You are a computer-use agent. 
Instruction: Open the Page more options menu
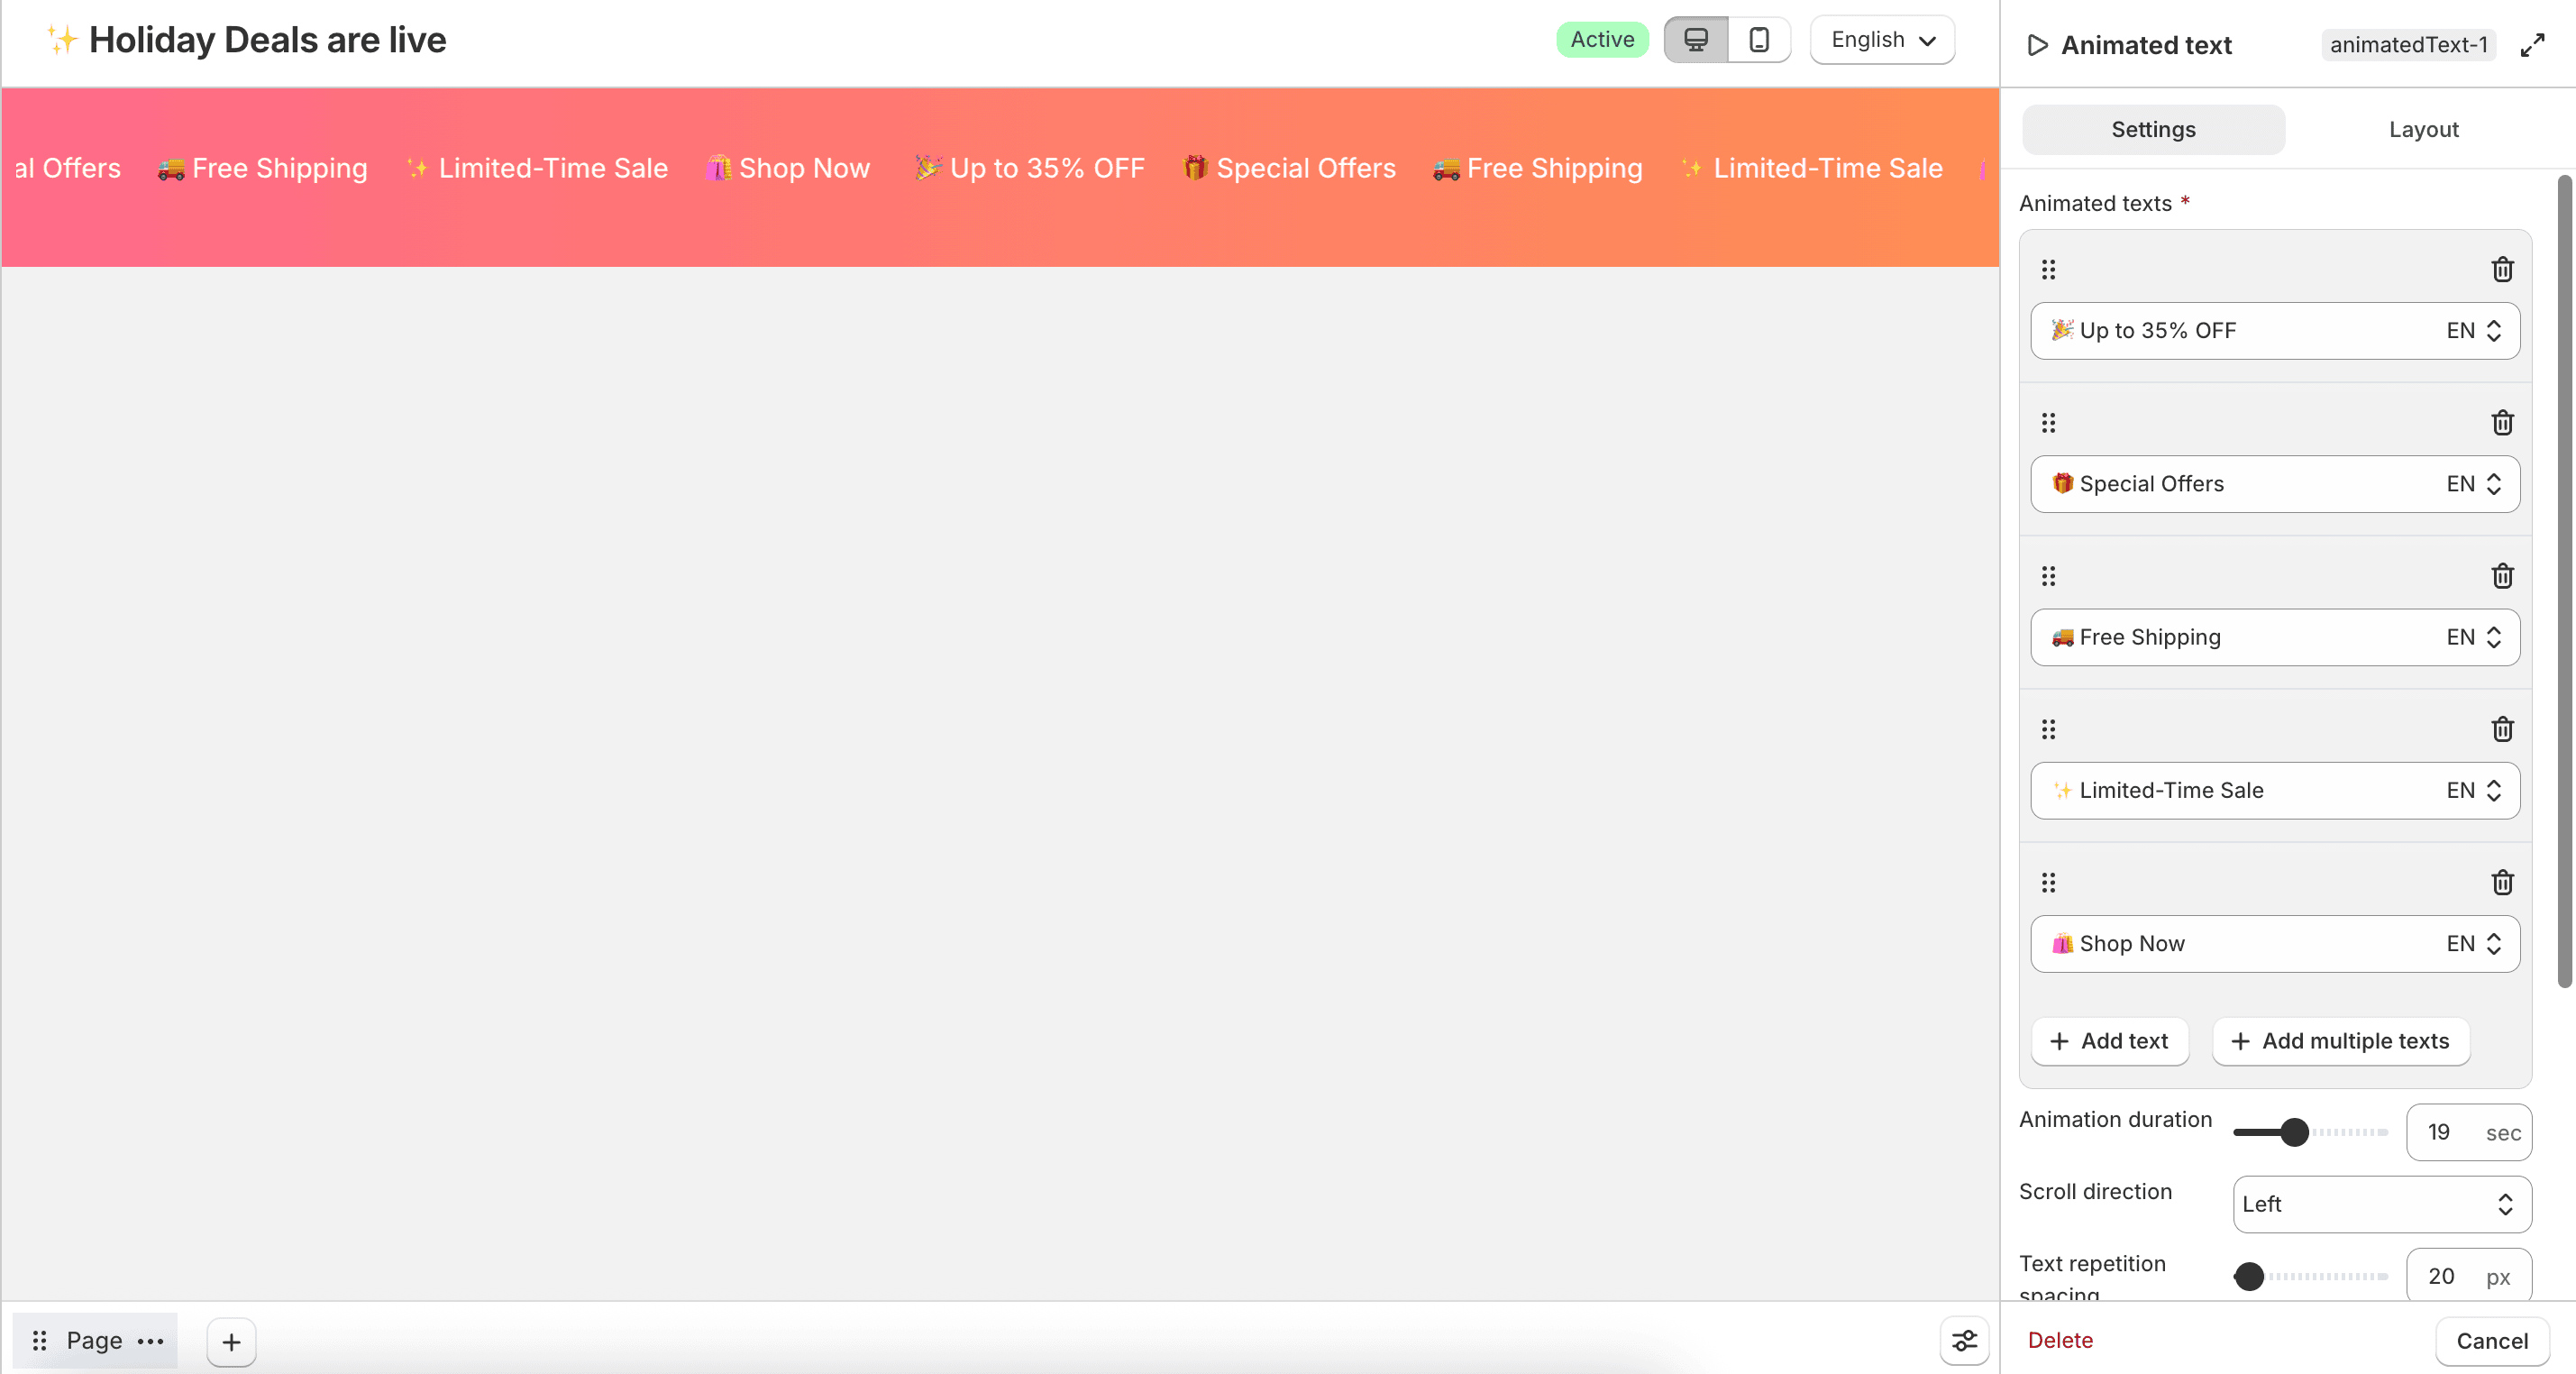(150, 1341)
